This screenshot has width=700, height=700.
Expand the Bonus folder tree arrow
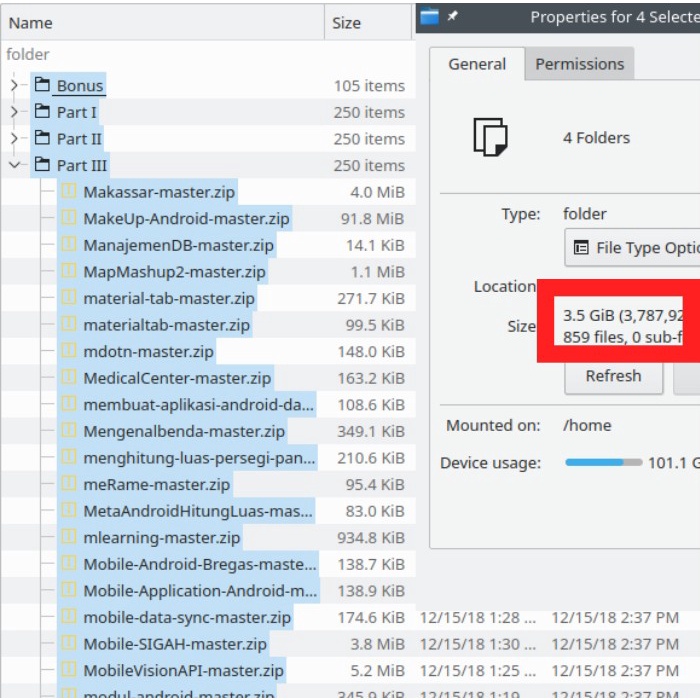[14, 85]
